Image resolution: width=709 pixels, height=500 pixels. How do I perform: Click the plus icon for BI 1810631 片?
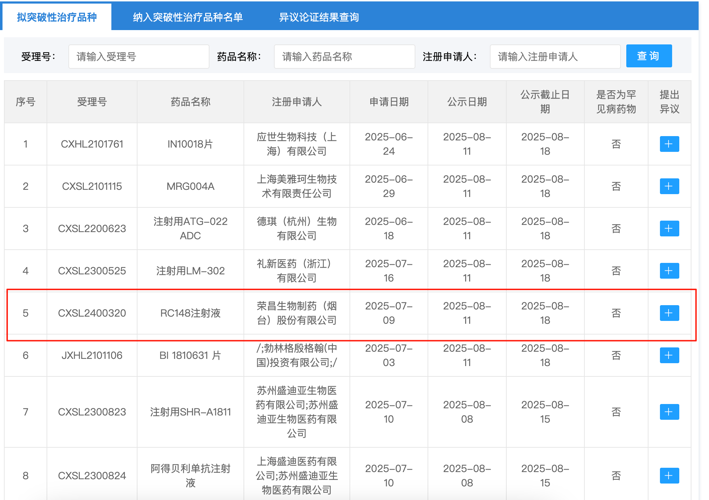[x=669, y=355]
